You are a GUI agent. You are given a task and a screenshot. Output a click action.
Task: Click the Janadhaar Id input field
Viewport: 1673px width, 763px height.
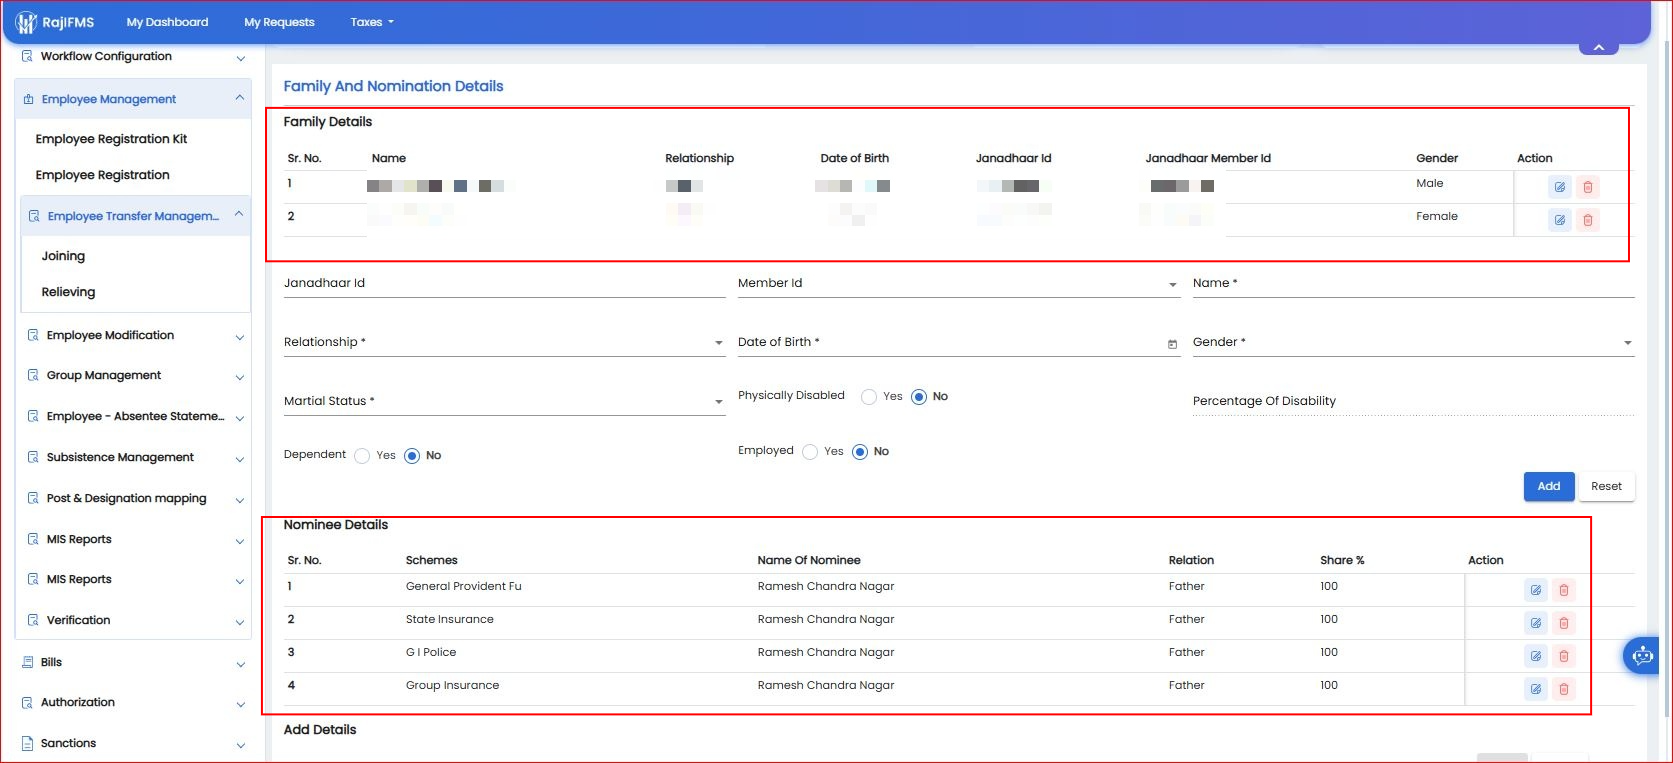504,284
